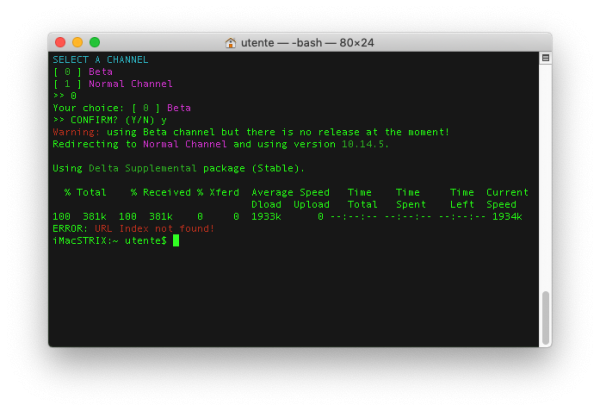Viewport: 600px width, 411px height.
Task: Click the '% Xferd' column header
Action: [x=218, y=192]
